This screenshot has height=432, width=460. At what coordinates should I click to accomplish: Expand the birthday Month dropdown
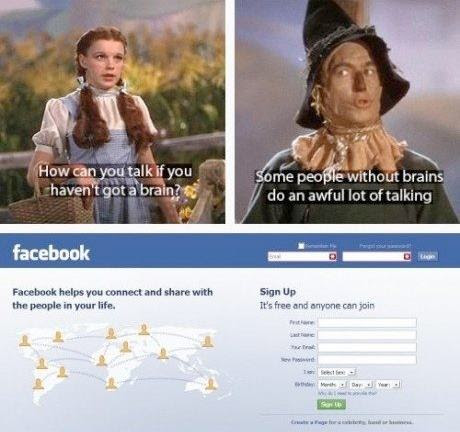(333, 385)
